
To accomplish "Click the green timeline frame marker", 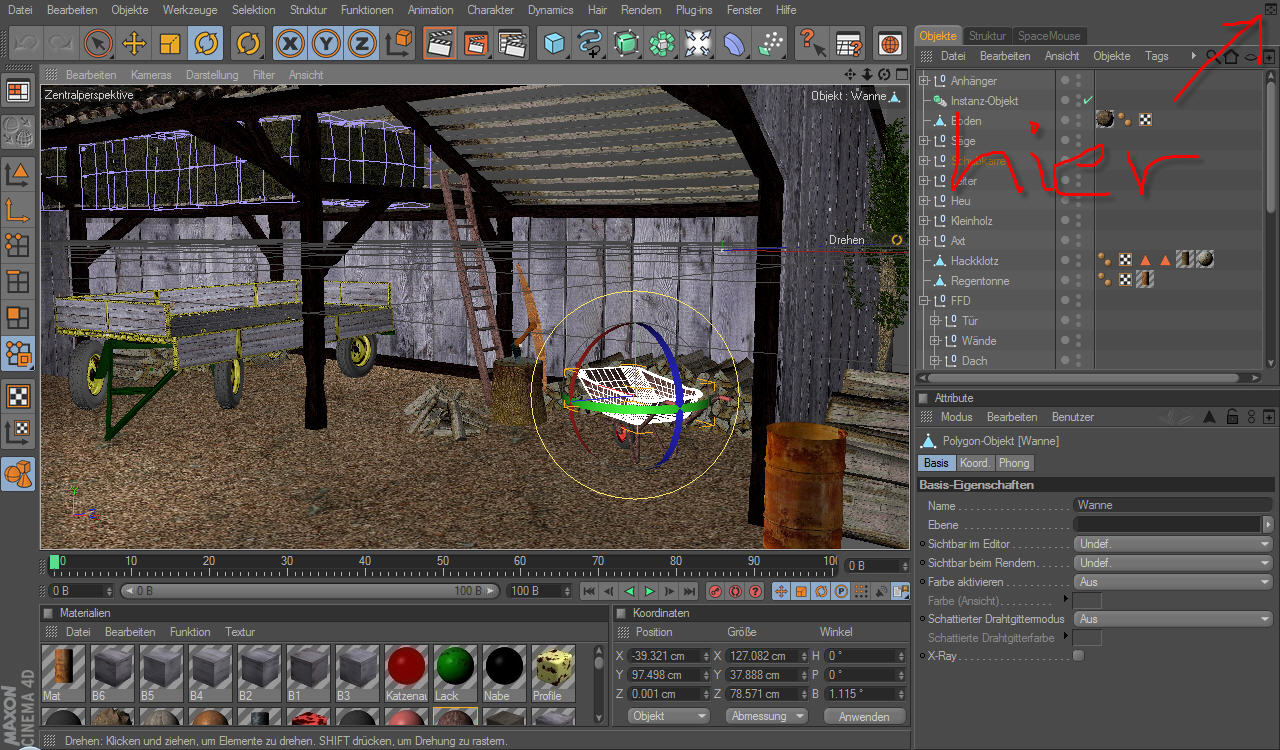I will pos(54,563).
